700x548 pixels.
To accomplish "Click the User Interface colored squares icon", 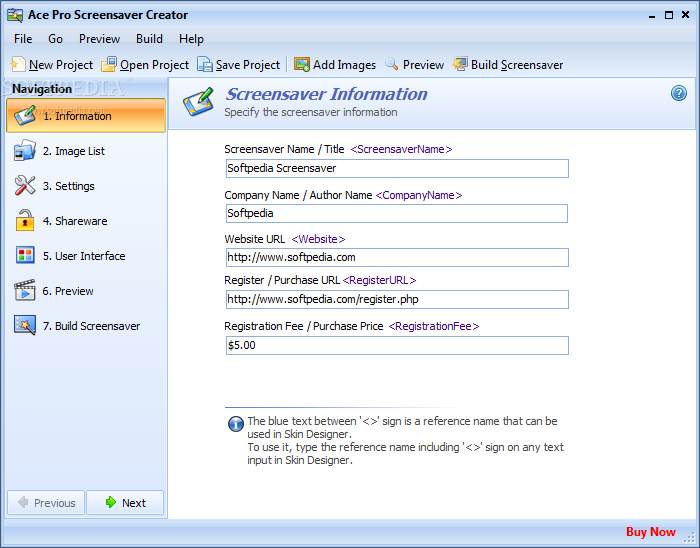I will click(25, 255).
